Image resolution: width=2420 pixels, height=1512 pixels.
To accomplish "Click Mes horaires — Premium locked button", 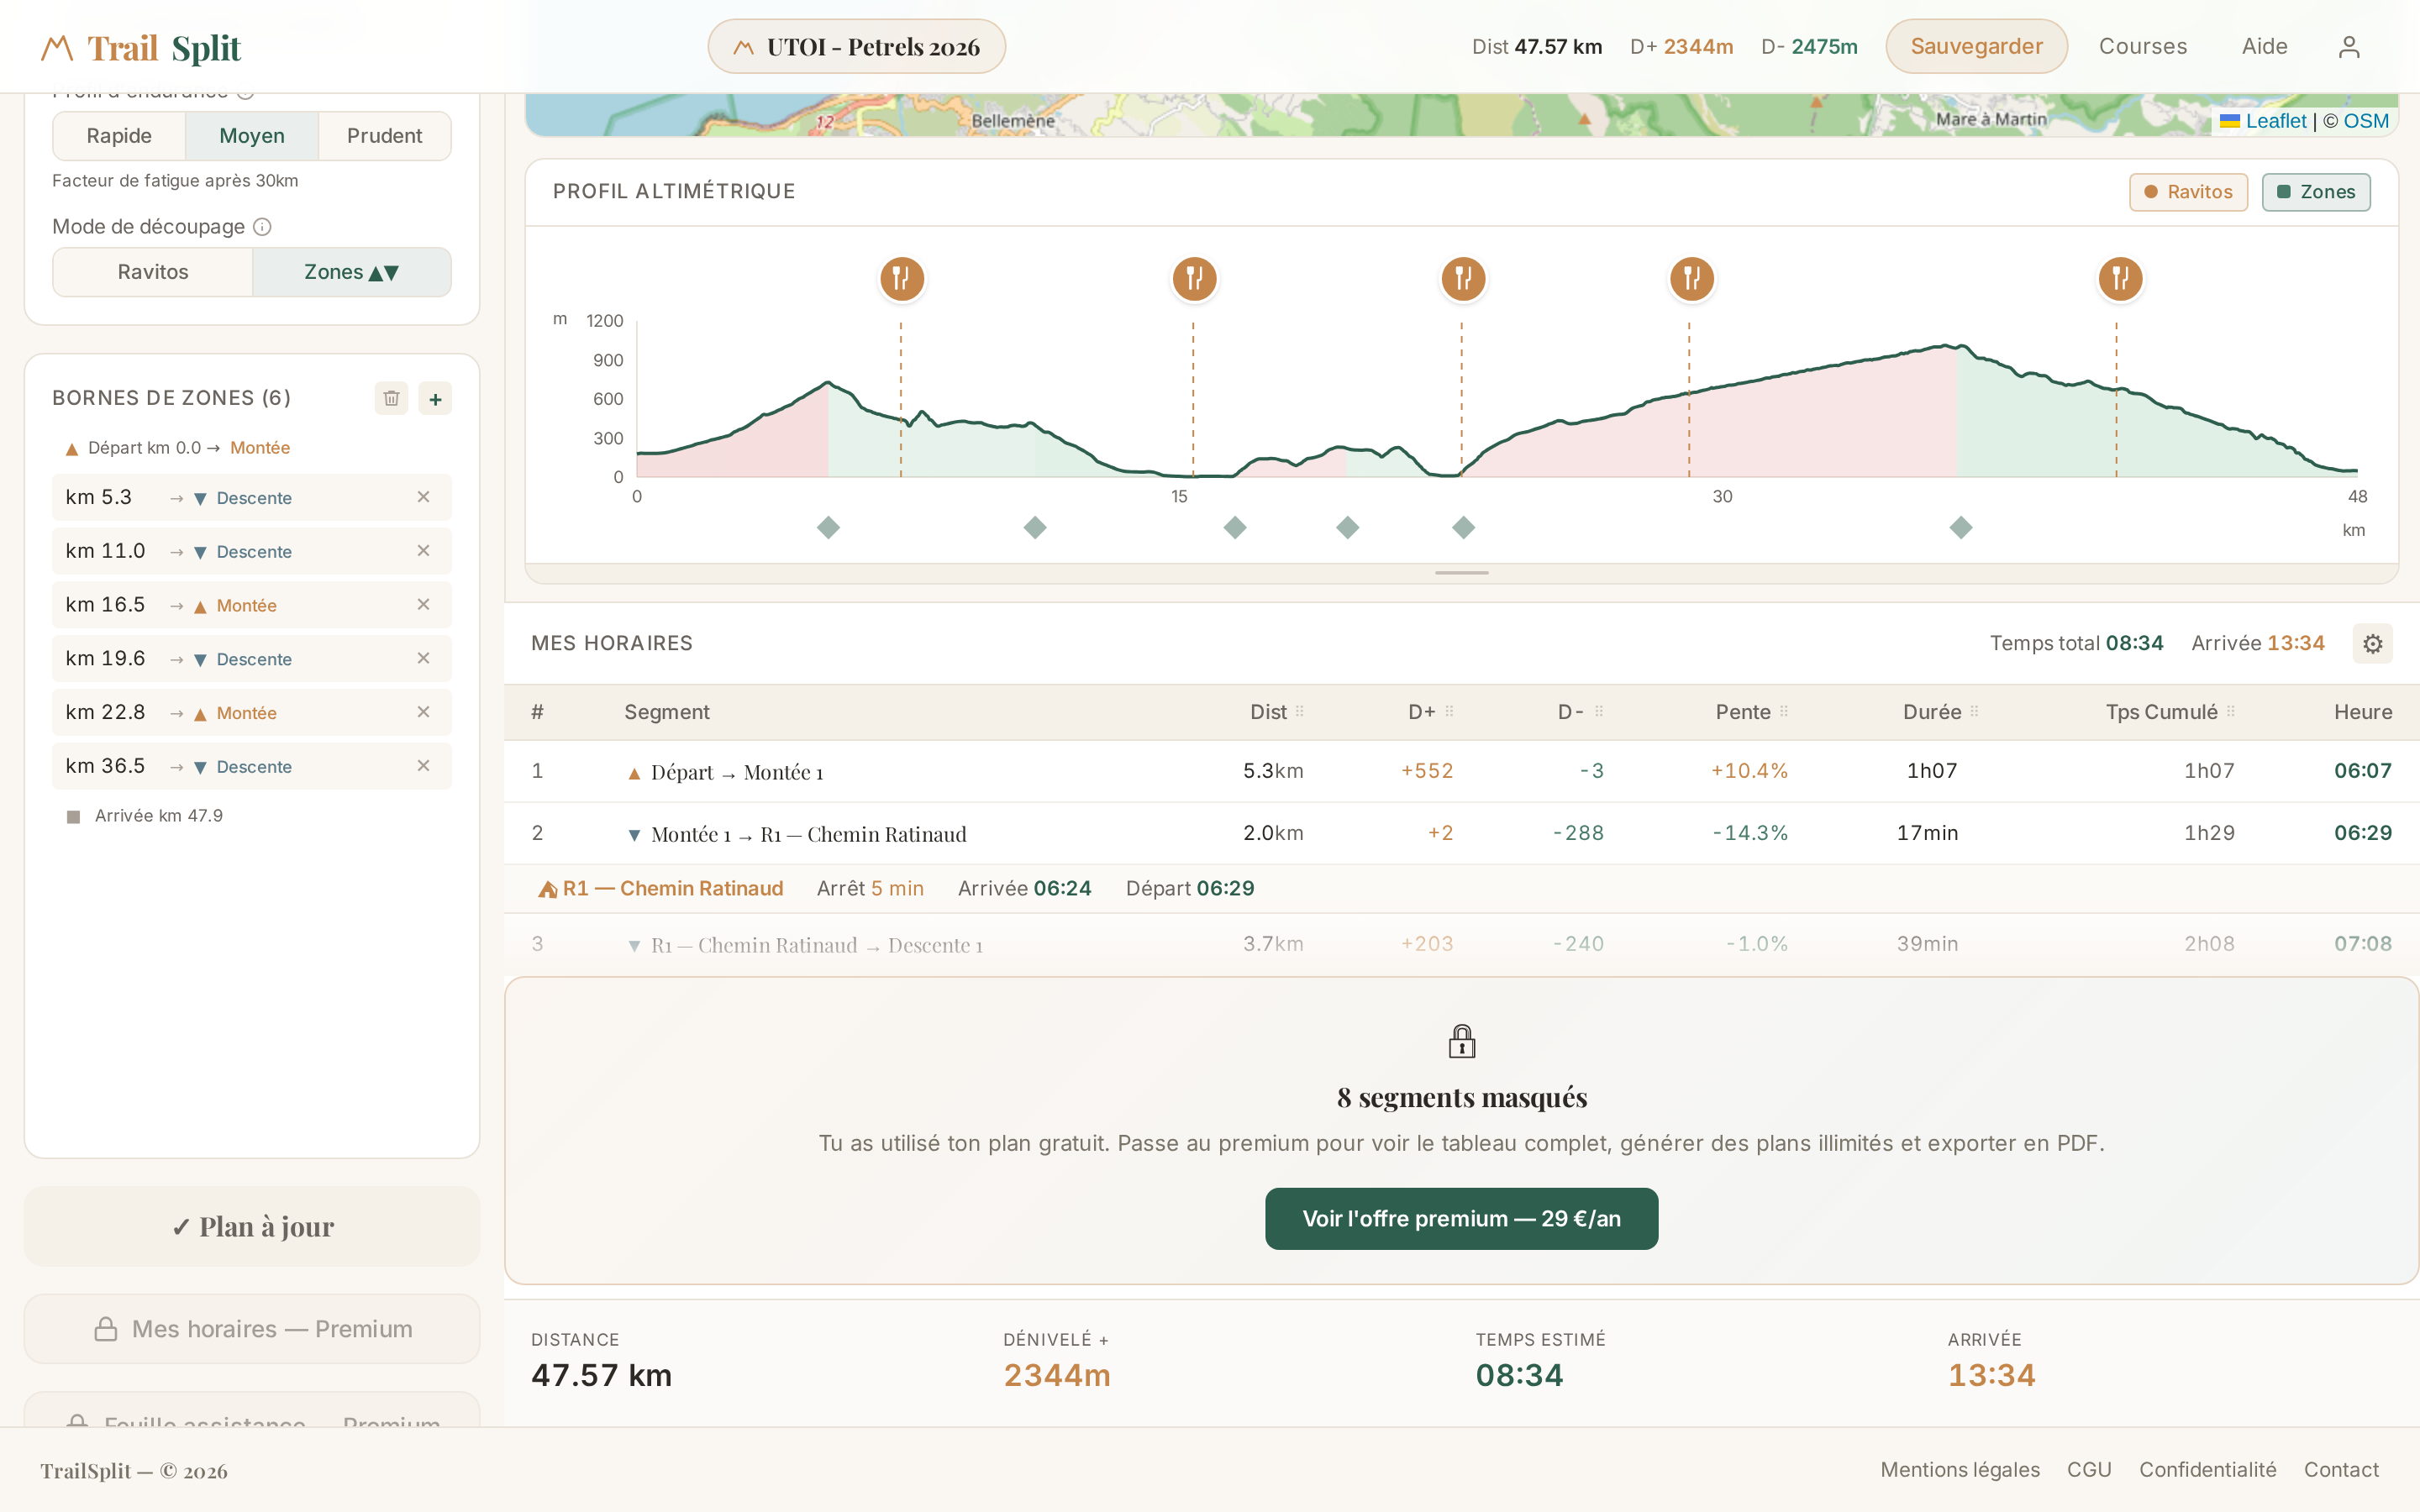I will pos(252,1329).
